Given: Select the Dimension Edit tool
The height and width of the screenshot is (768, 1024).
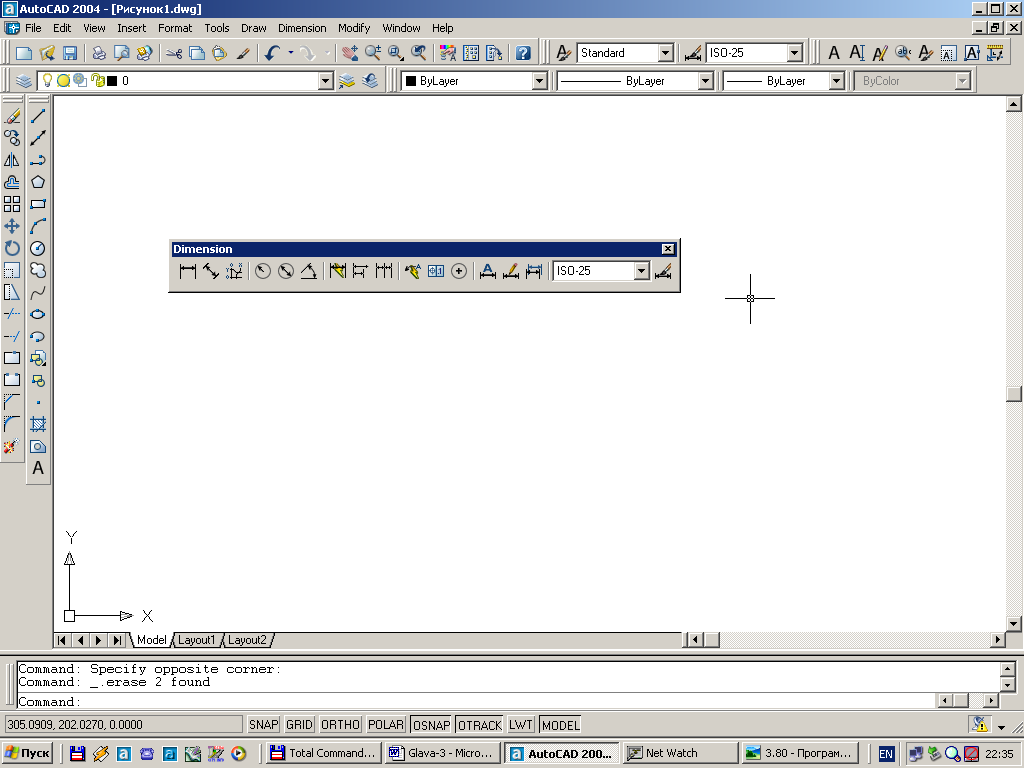Looking at the screenshot, I should 487,271.
